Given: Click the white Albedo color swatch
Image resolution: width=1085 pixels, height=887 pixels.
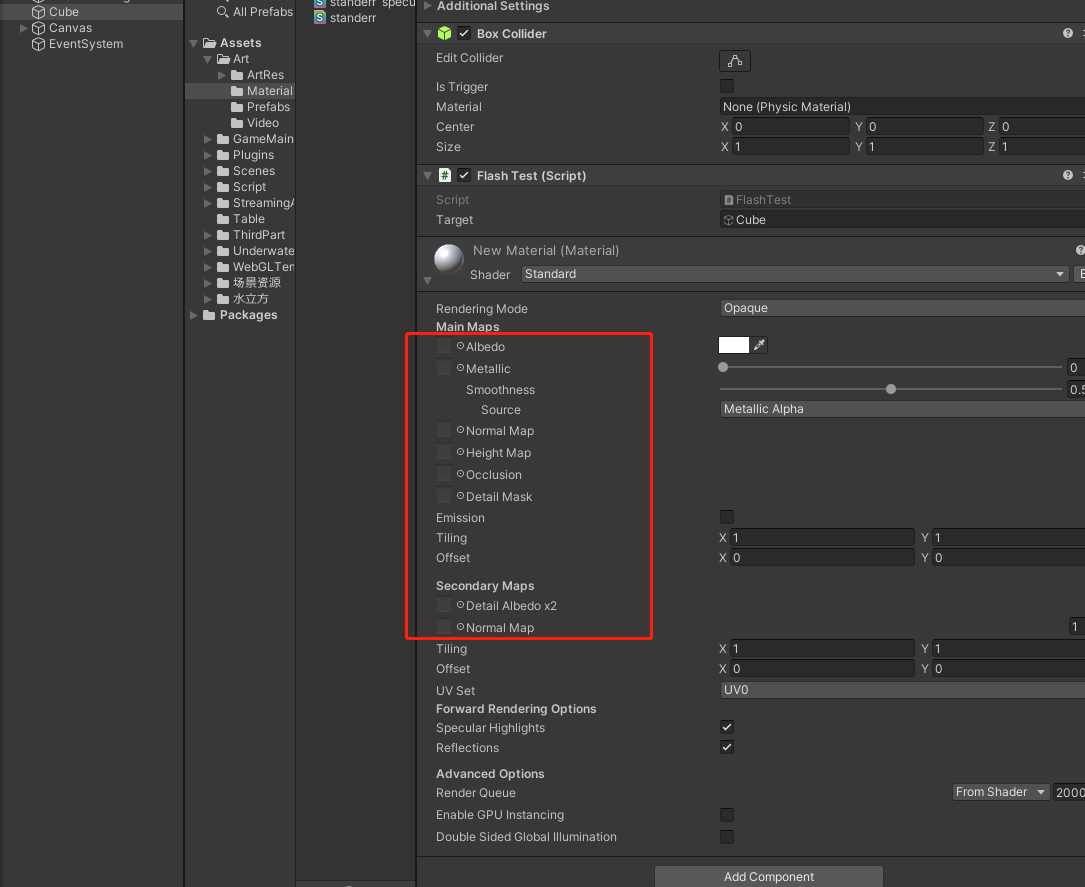Looking at the screenshot, I should 734,345.
